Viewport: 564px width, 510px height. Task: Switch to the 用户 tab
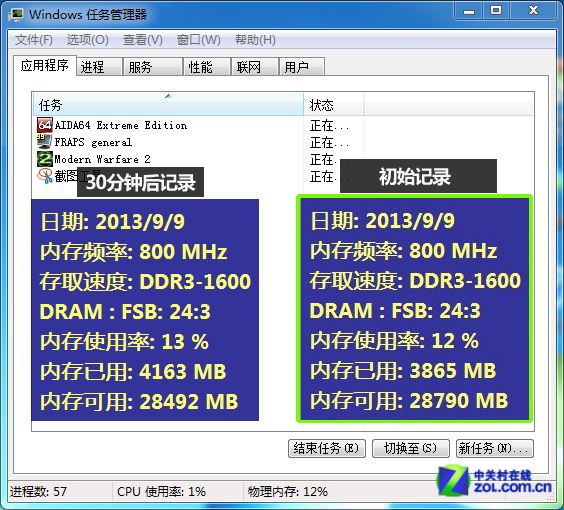[x=302, y=67]
